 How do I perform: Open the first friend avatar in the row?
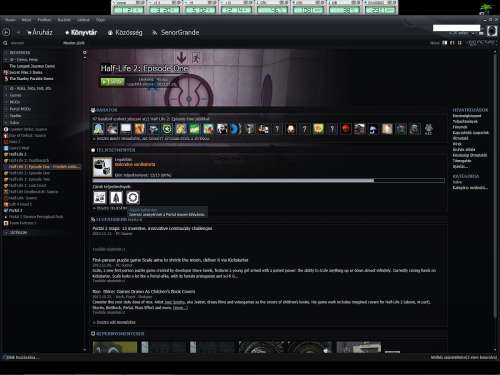(x=98, y=129)
